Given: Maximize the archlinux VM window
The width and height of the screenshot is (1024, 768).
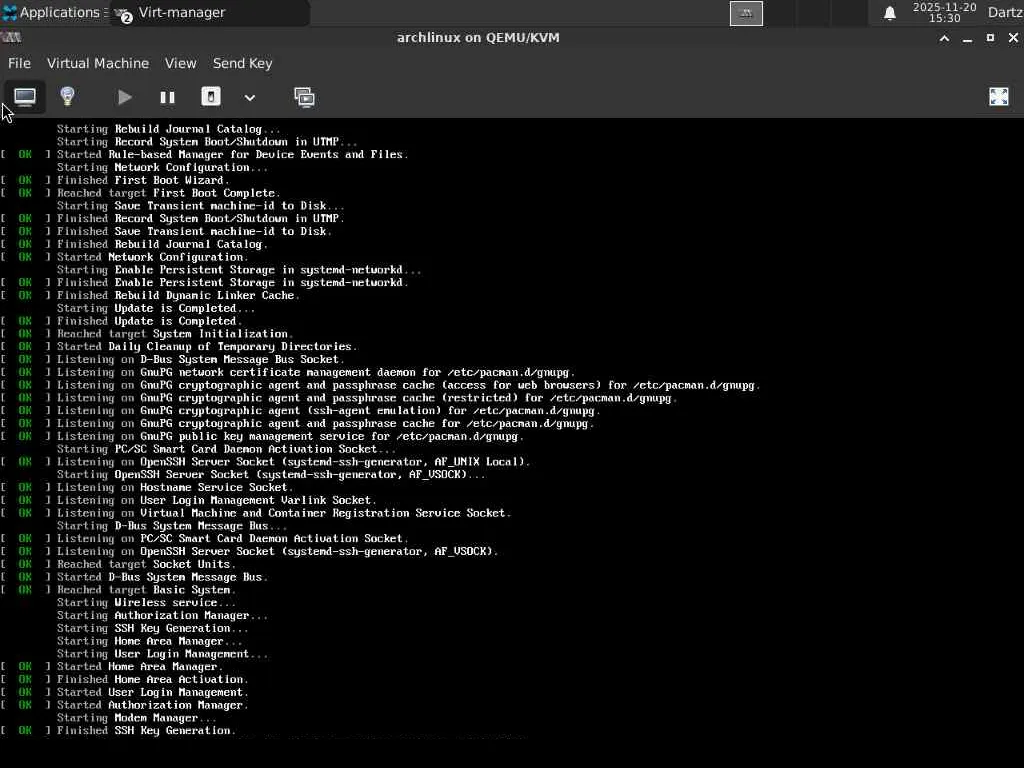Looking at the screenshot, I should click(990, 38).
